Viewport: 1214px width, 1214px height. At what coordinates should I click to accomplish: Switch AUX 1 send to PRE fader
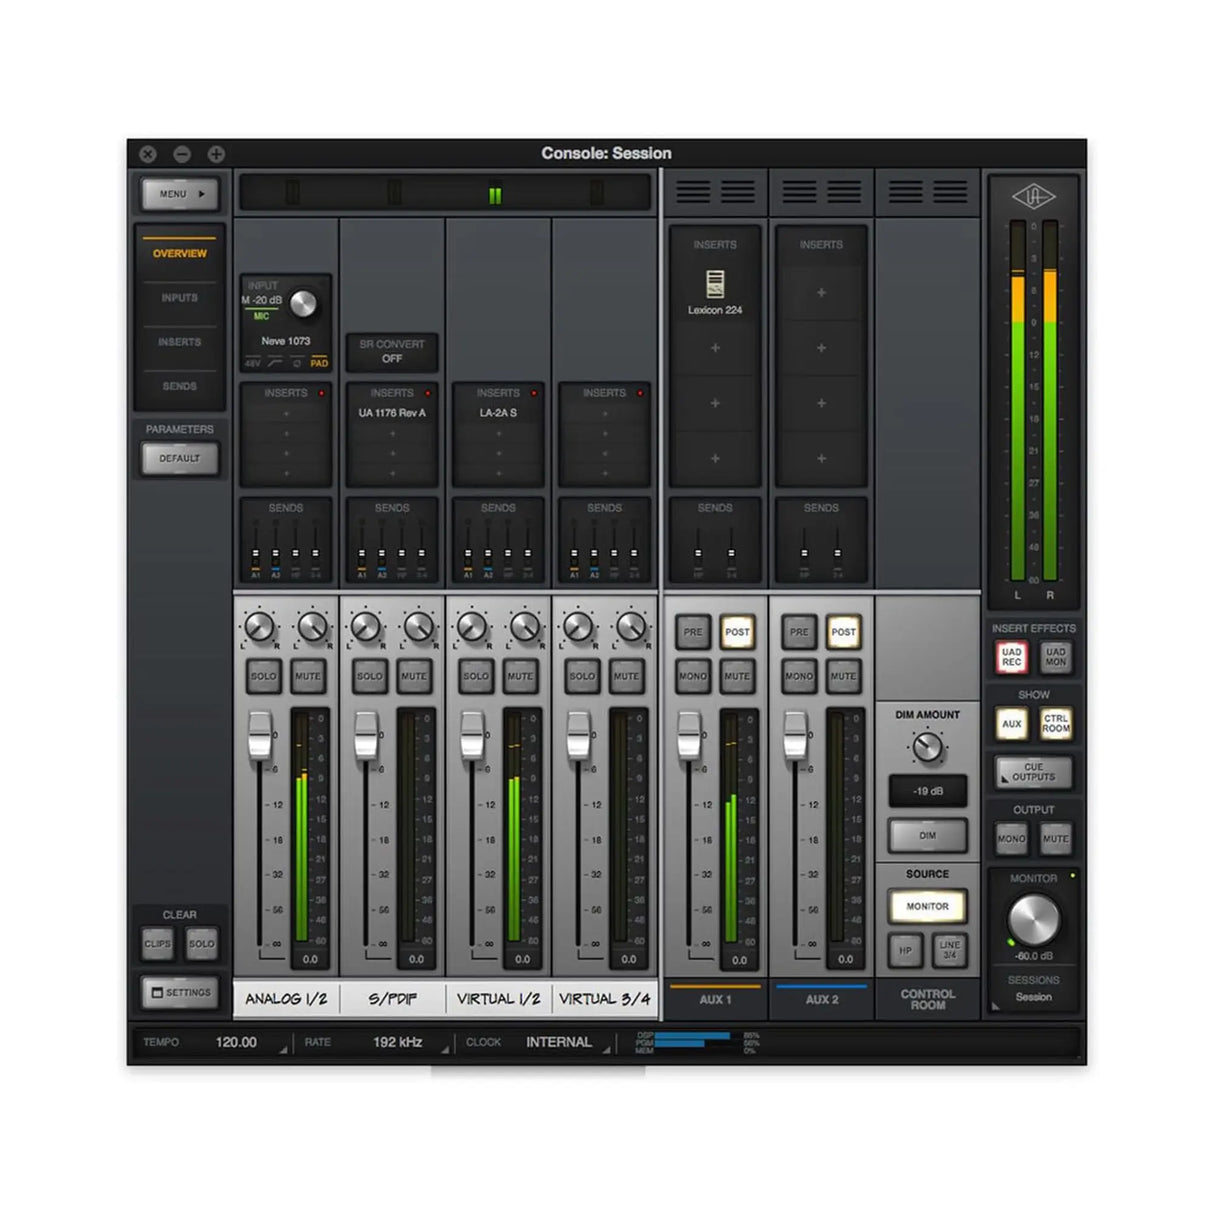click(692, 632)
